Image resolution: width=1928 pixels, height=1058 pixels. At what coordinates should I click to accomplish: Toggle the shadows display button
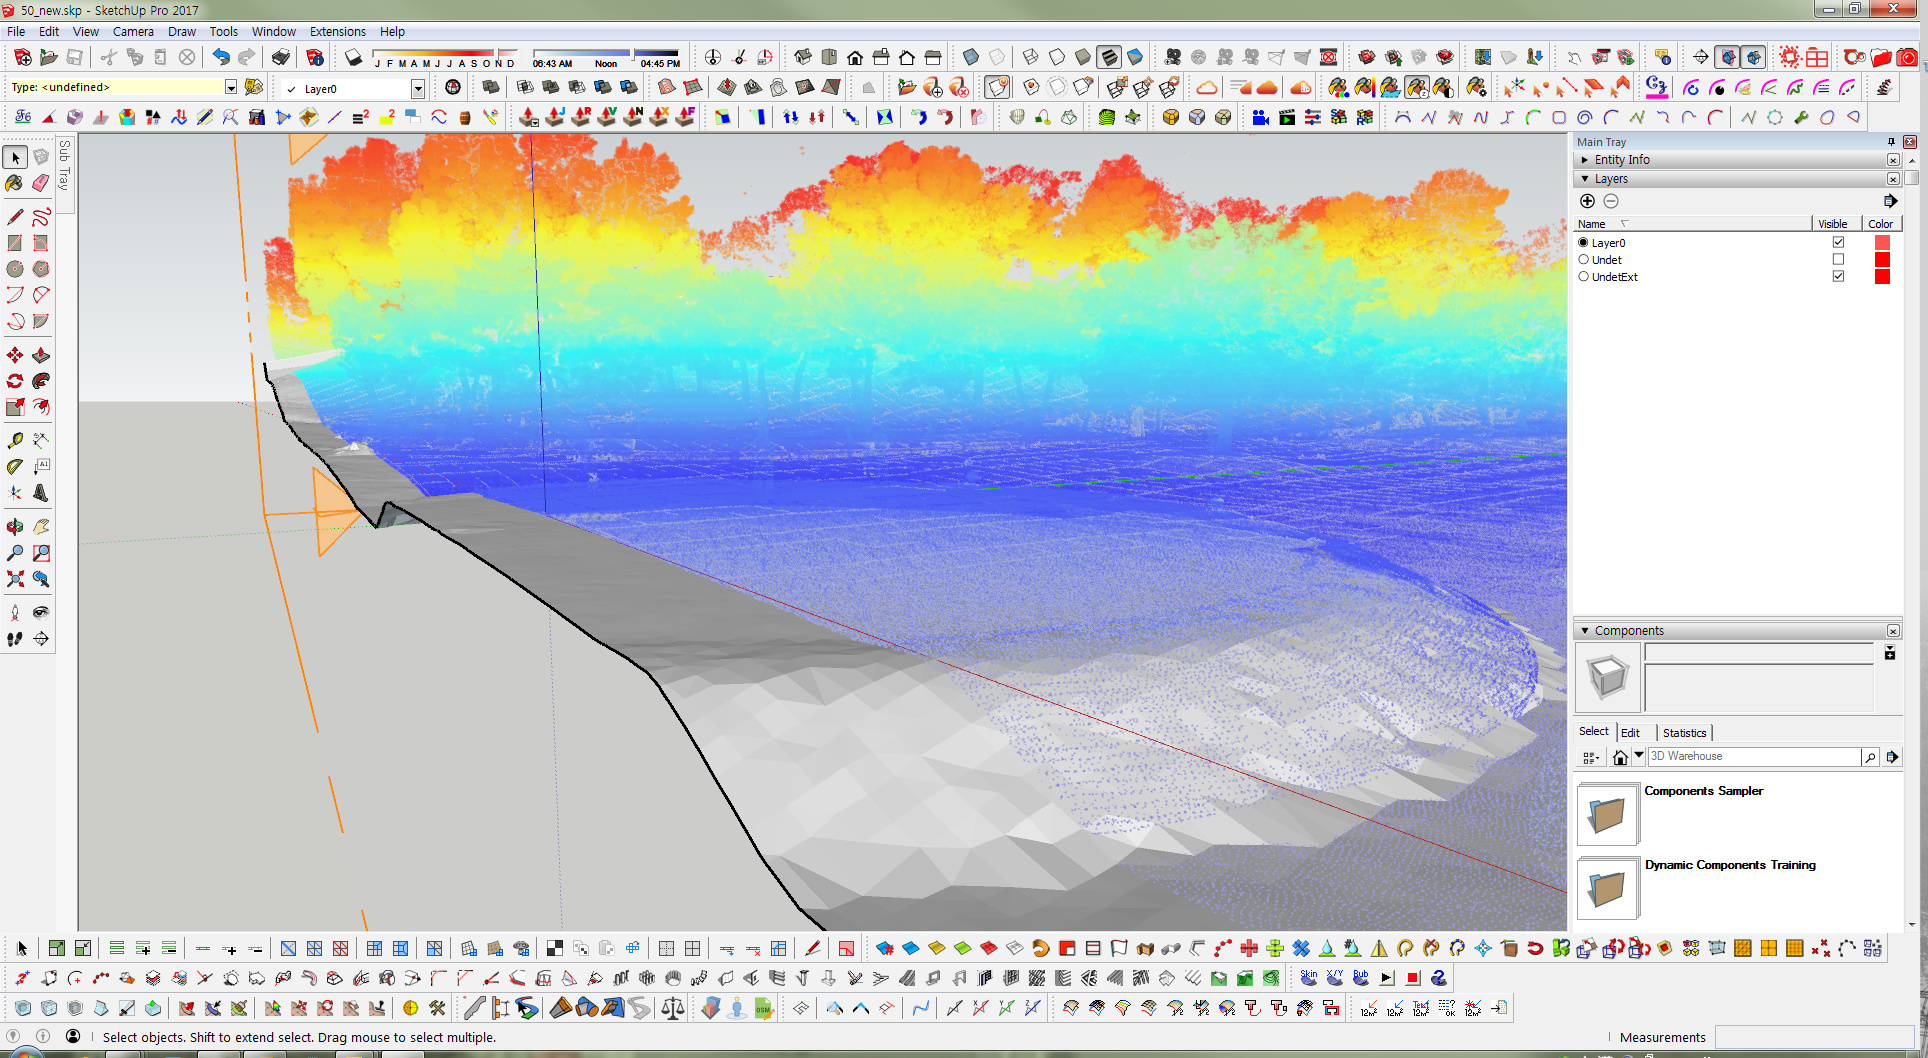[353, 57]
